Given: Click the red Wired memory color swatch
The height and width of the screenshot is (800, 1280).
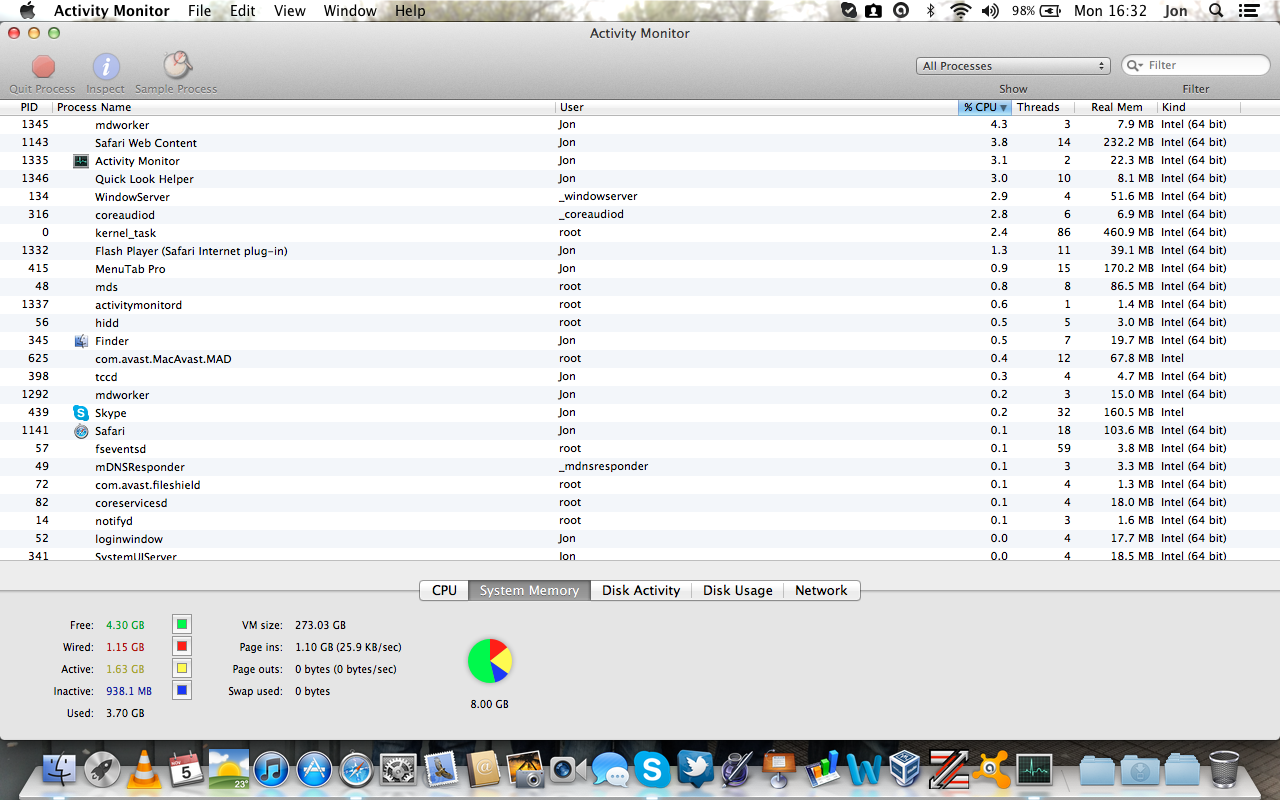Looking at the screenshot, I should coord(181,647).
